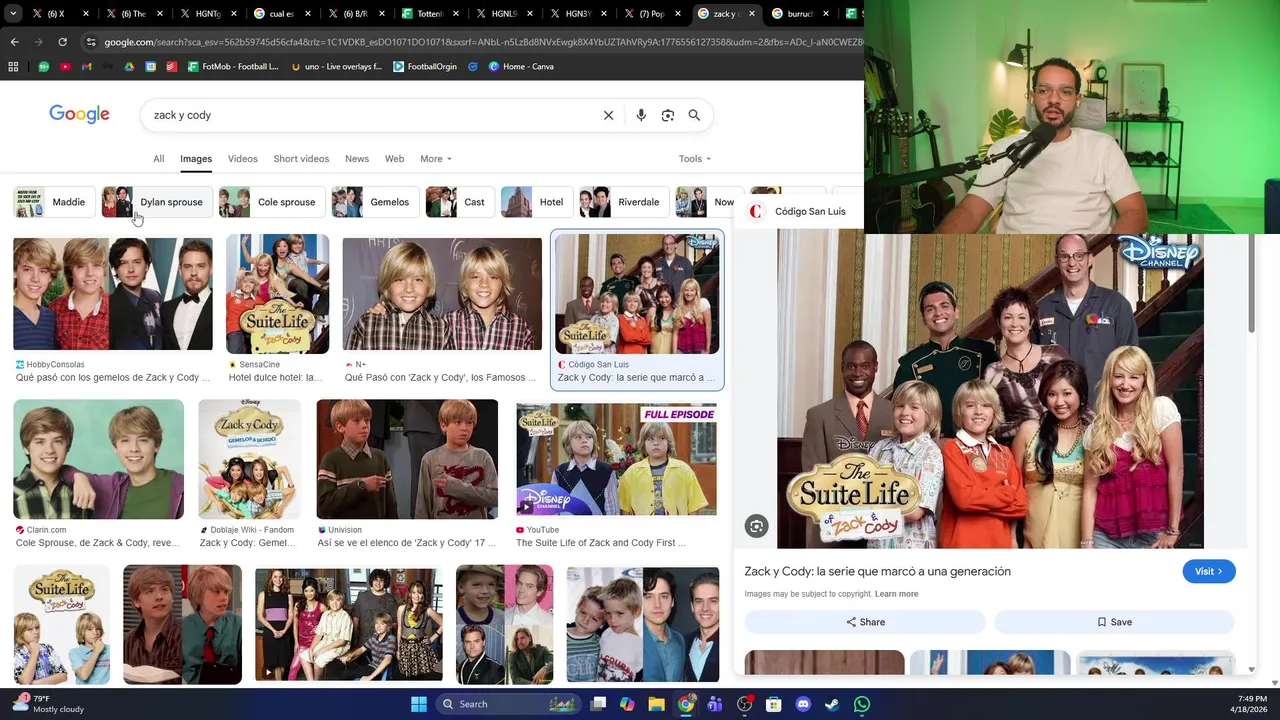Click the 'zack y cody' search field

[370, 115]
